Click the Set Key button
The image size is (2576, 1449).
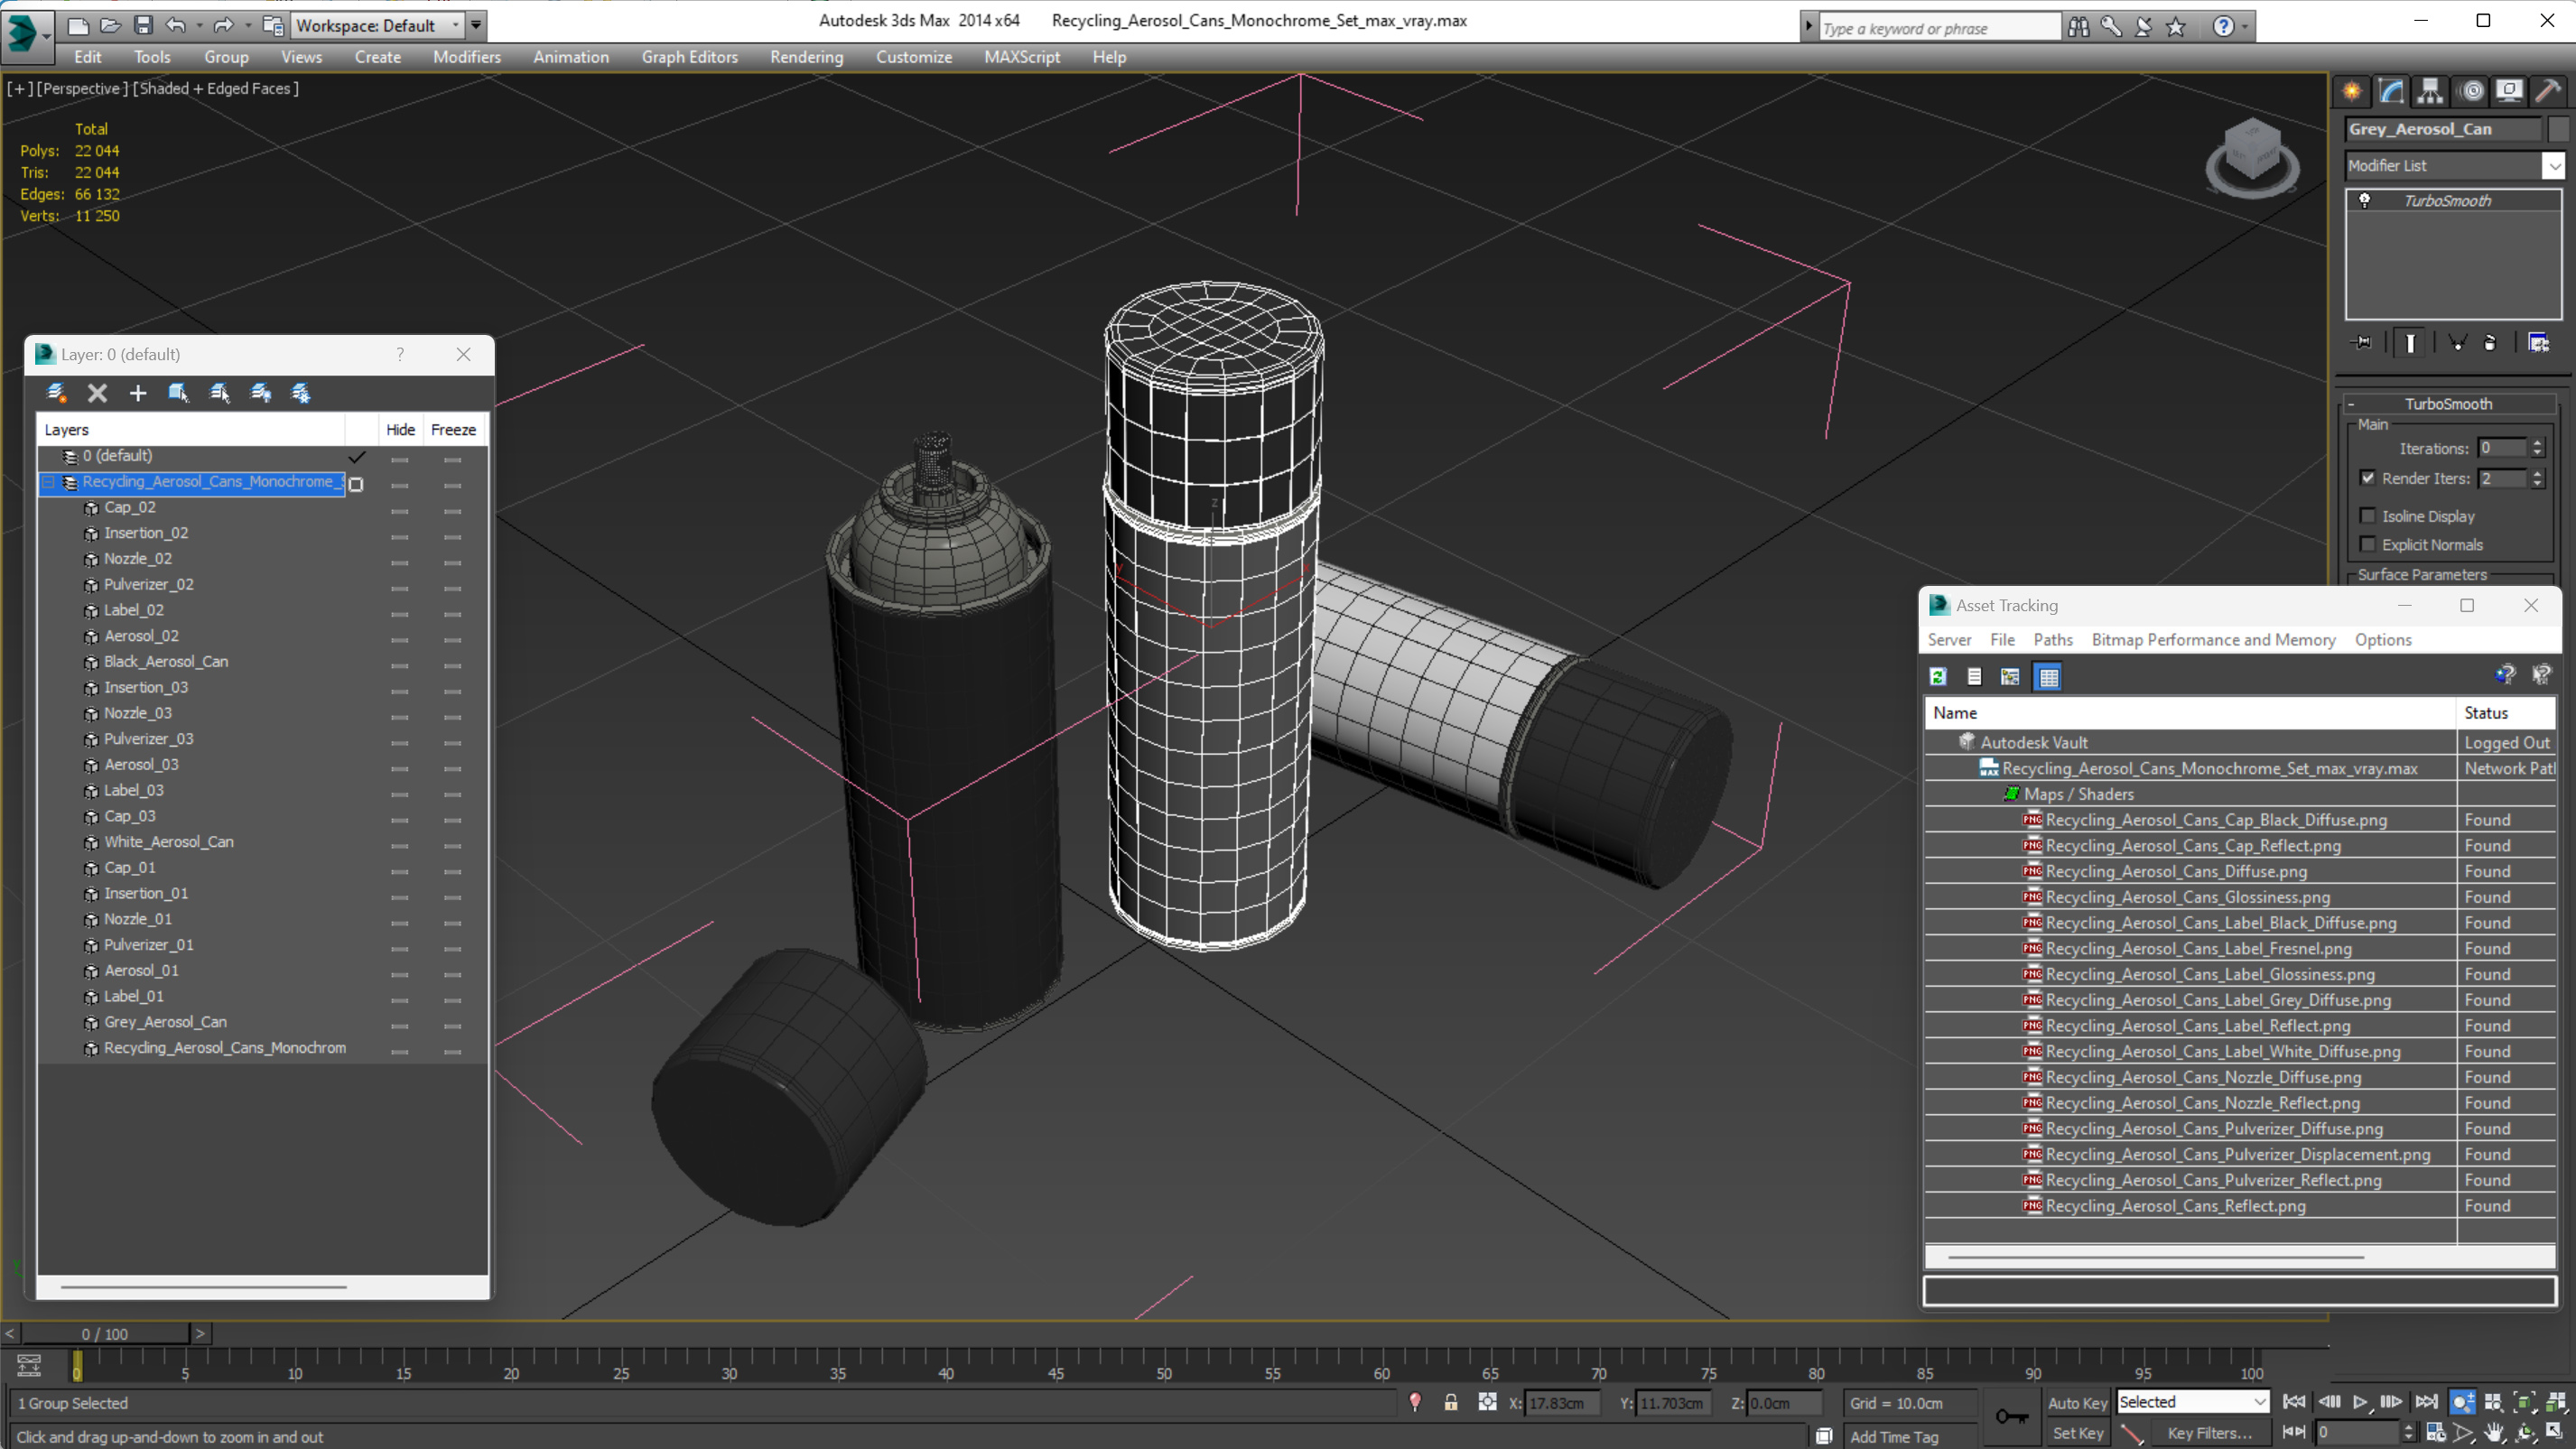[2076, 1433]
